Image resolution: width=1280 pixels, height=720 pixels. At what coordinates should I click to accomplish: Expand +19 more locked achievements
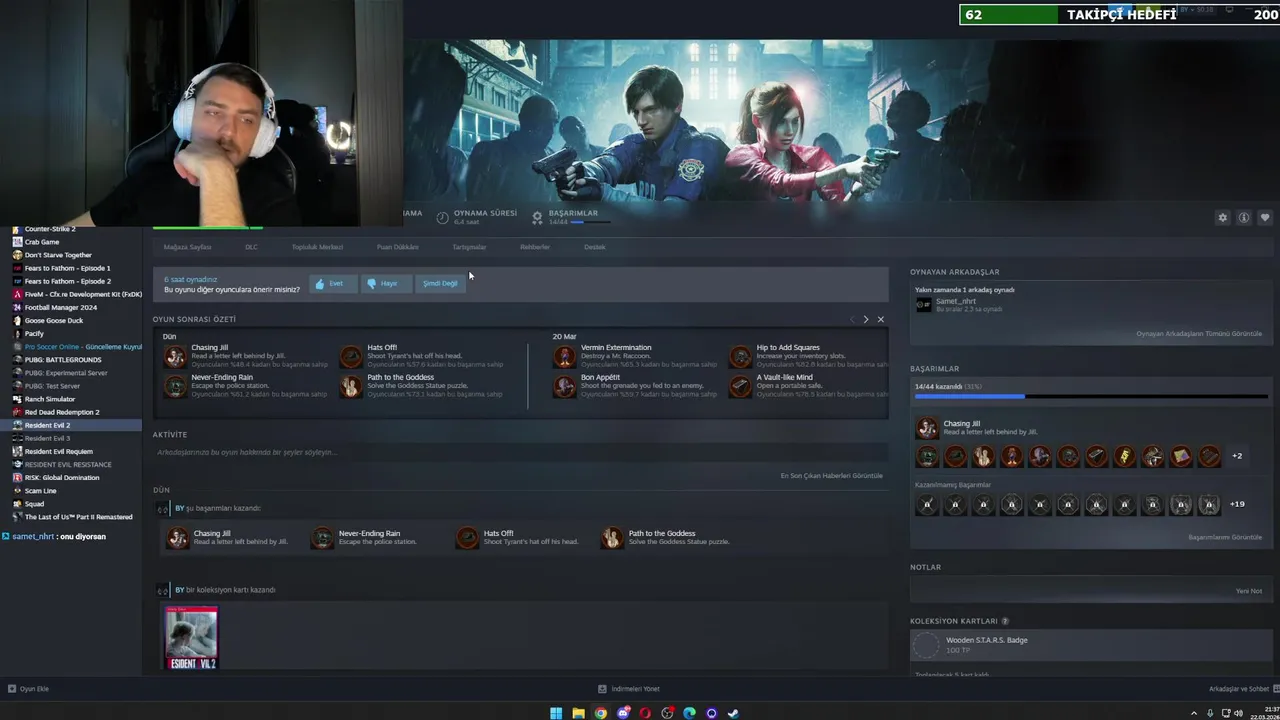1237,504
